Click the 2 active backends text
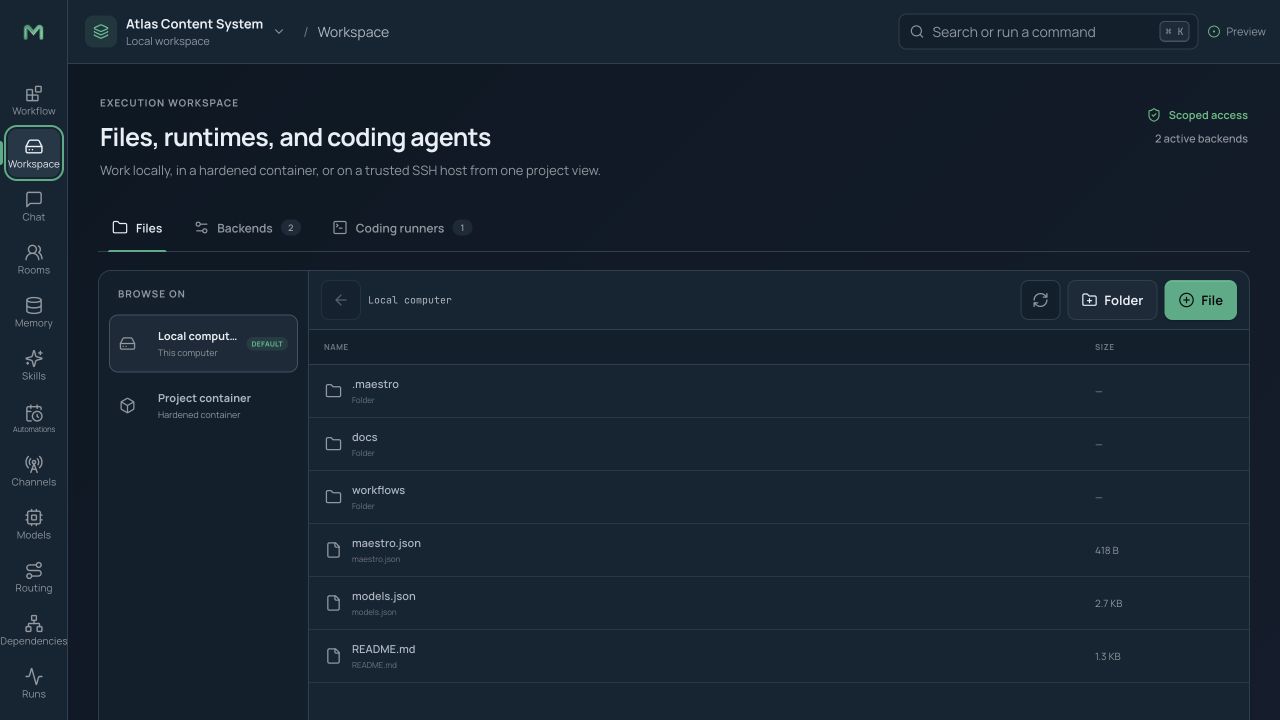The width and height of the screenshot is (1280, 720). click(x=1201, y=139)
